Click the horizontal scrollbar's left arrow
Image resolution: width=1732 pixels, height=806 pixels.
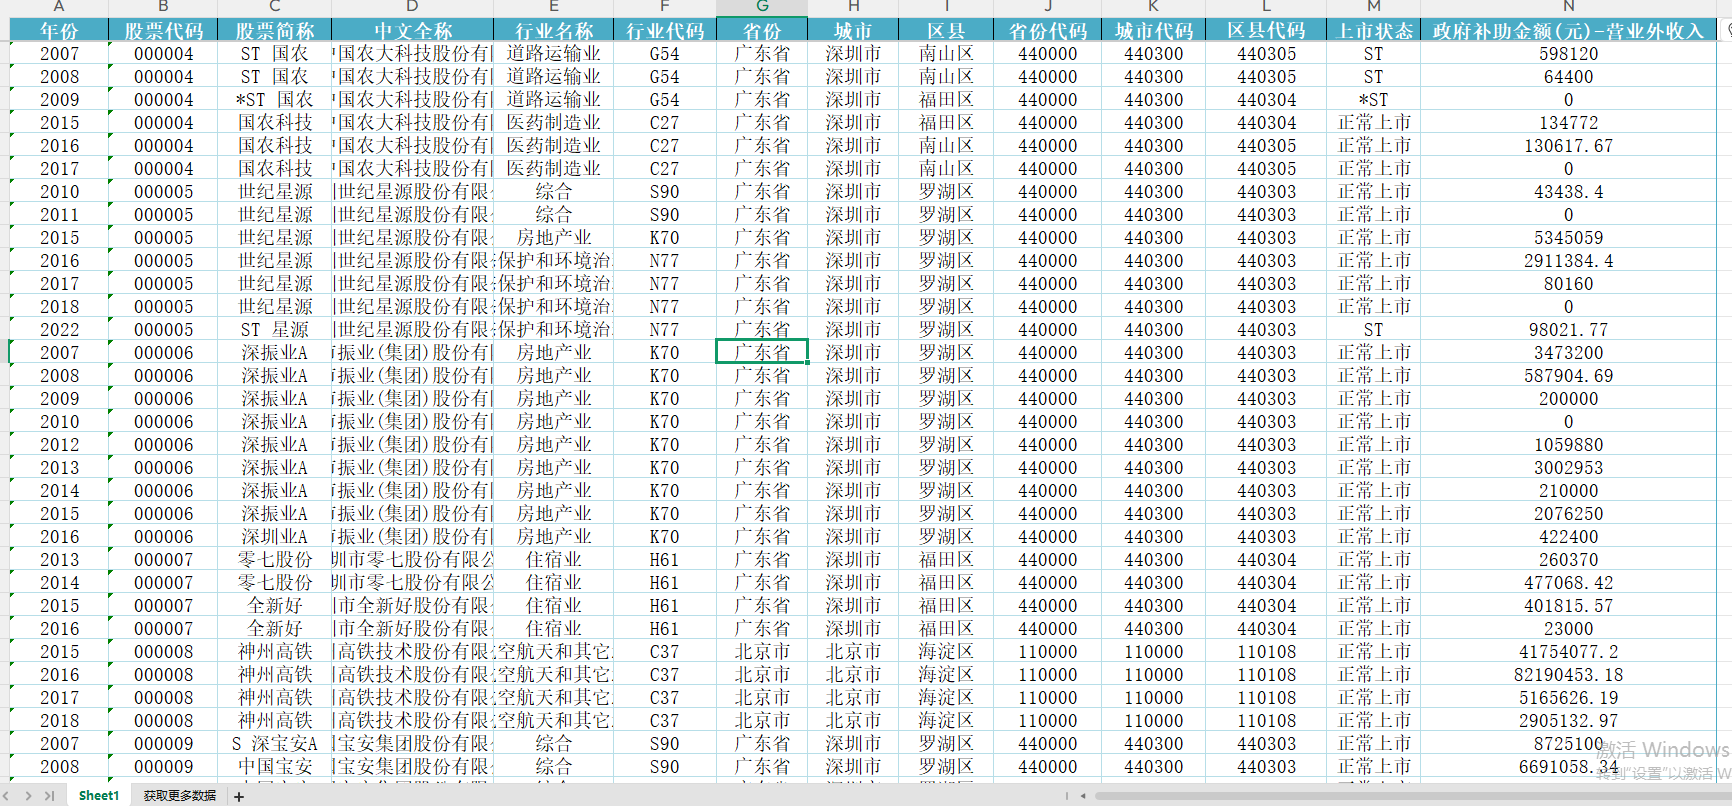pos(1082,796)
